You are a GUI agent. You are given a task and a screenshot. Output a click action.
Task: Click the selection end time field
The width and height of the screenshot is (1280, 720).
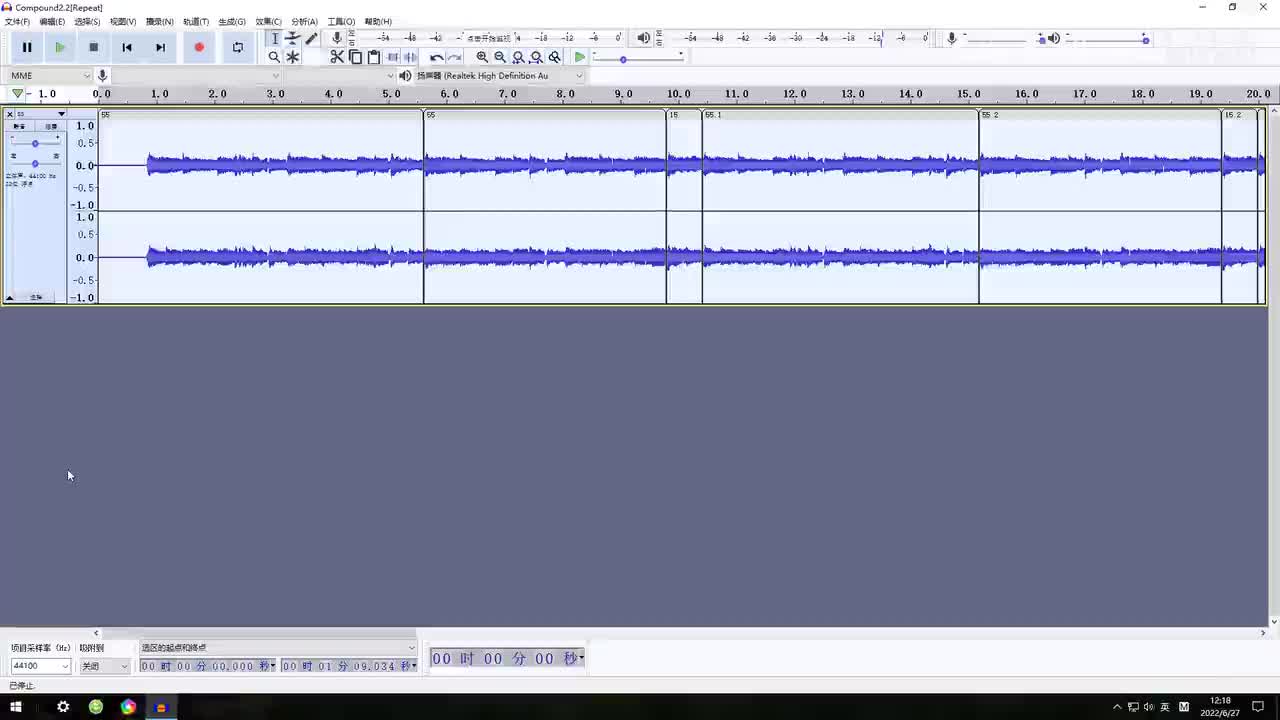tap(349, 666)
